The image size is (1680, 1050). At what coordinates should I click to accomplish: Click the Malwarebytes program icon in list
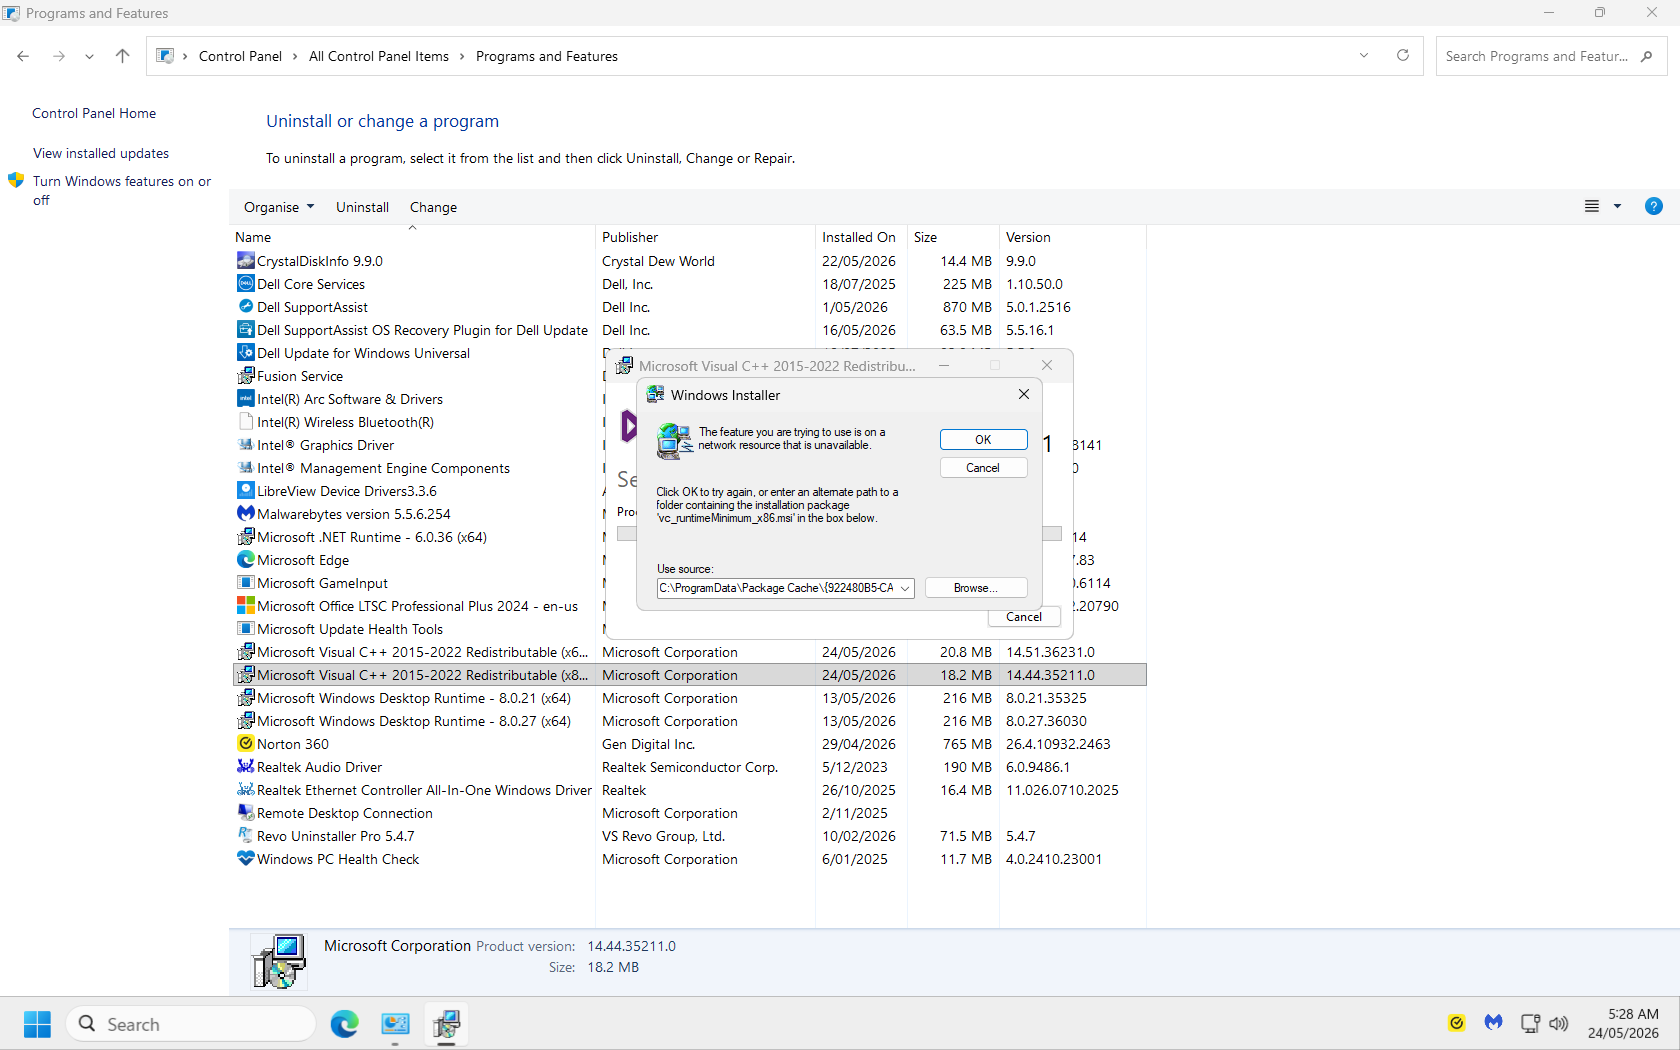(246, 513)
